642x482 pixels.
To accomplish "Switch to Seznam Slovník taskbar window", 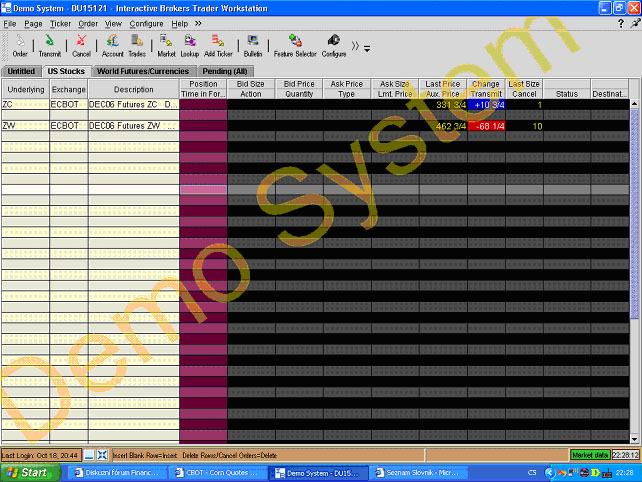I will (418, 473).
